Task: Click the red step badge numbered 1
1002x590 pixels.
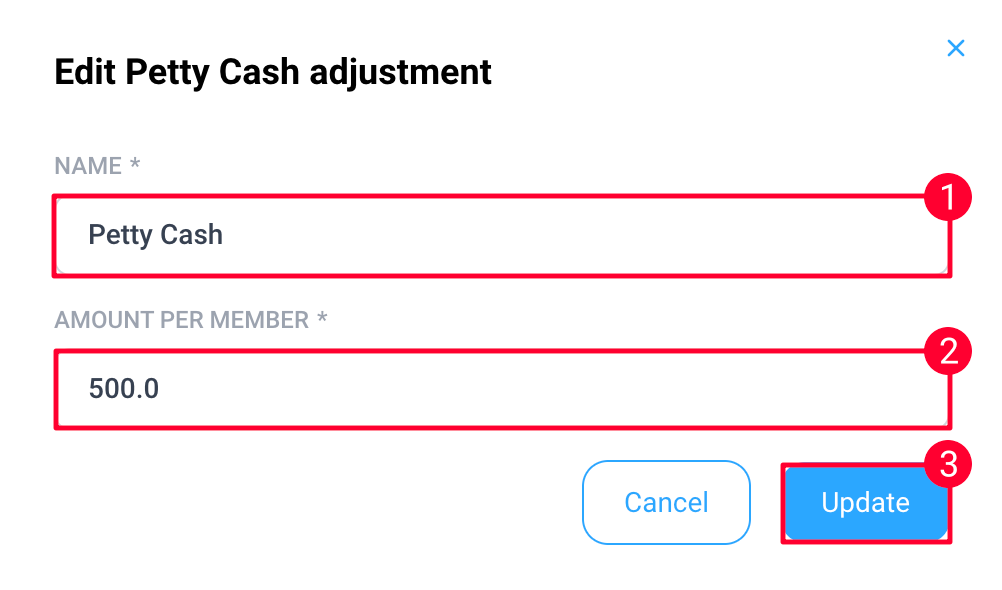Action: pos(948,197)
